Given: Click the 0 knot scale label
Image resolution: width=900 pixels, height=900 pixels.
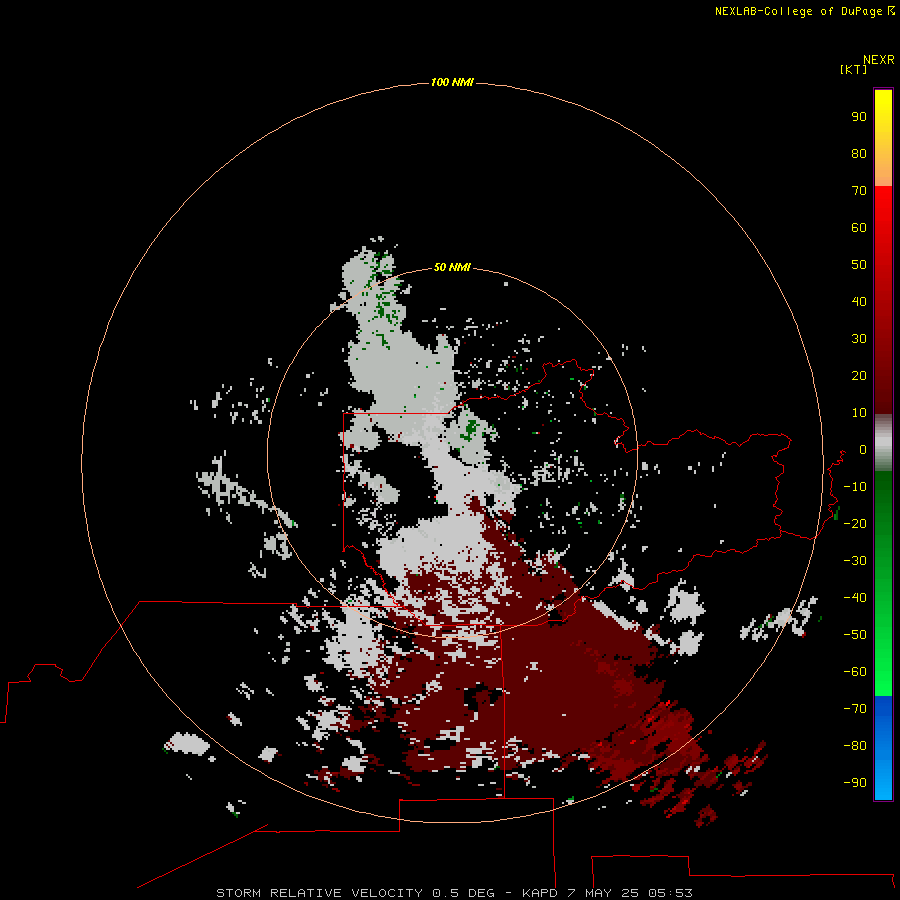Looking at the screenshot, I should [x=863, y=449].
